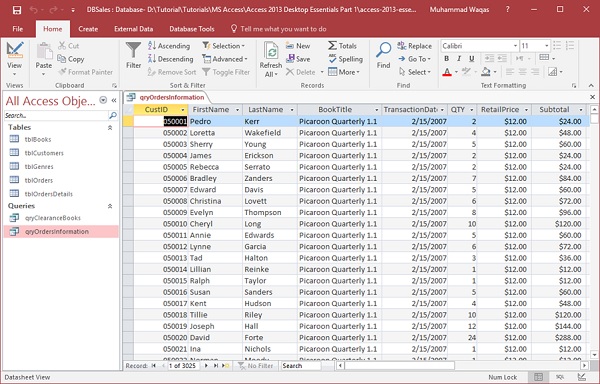Sort records Ascending
Image resolution: width=600 pixels, height=384 pixels.
tap(169, 46)
